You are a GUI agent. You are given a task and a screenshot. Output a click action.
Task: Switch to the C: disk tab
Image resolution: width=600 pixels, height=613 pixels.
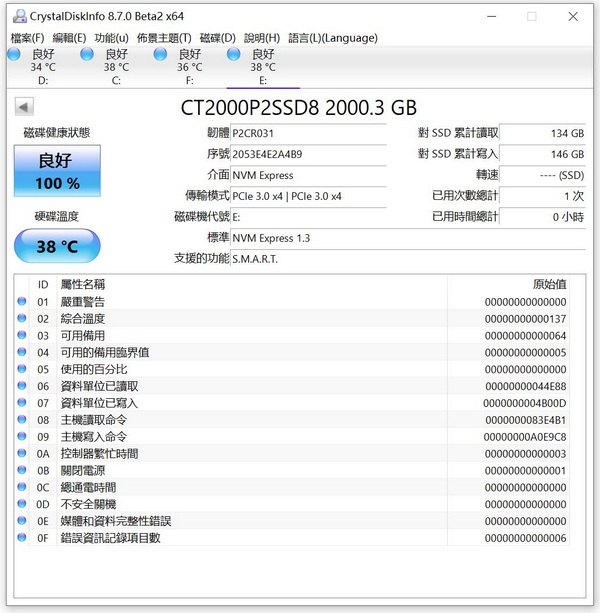pyautogui.click(x=116, y=67)
